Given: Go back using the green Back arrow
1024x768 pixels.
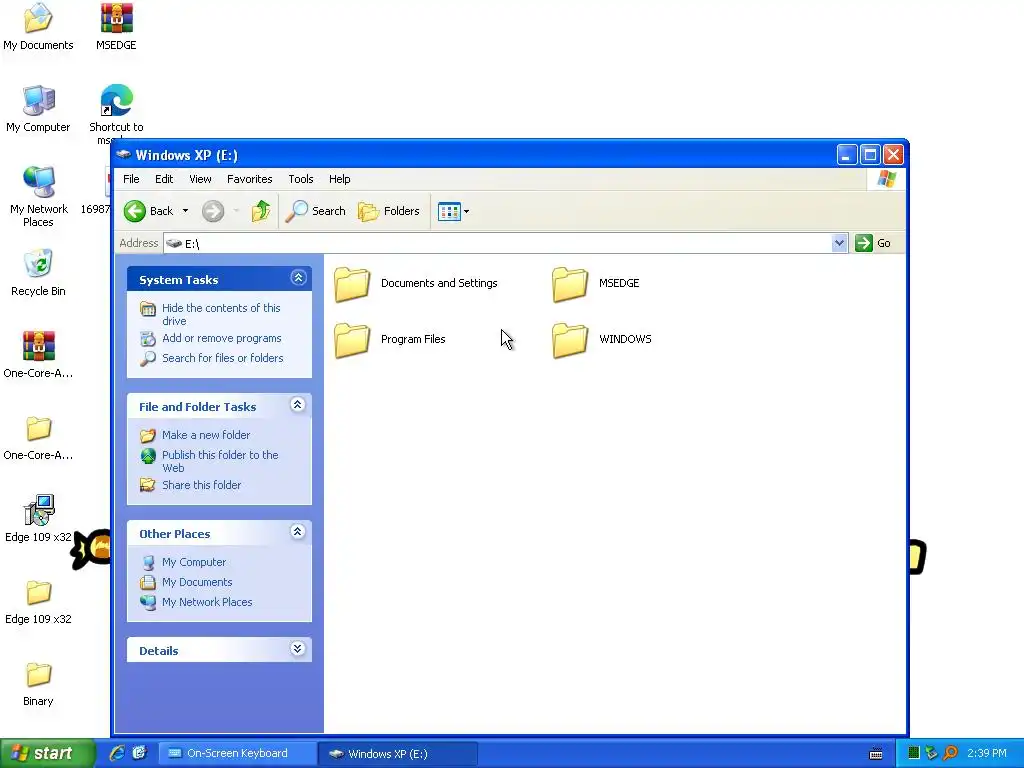Looking at the screenshot, I should pyautogui.click(x=149, y=211).
